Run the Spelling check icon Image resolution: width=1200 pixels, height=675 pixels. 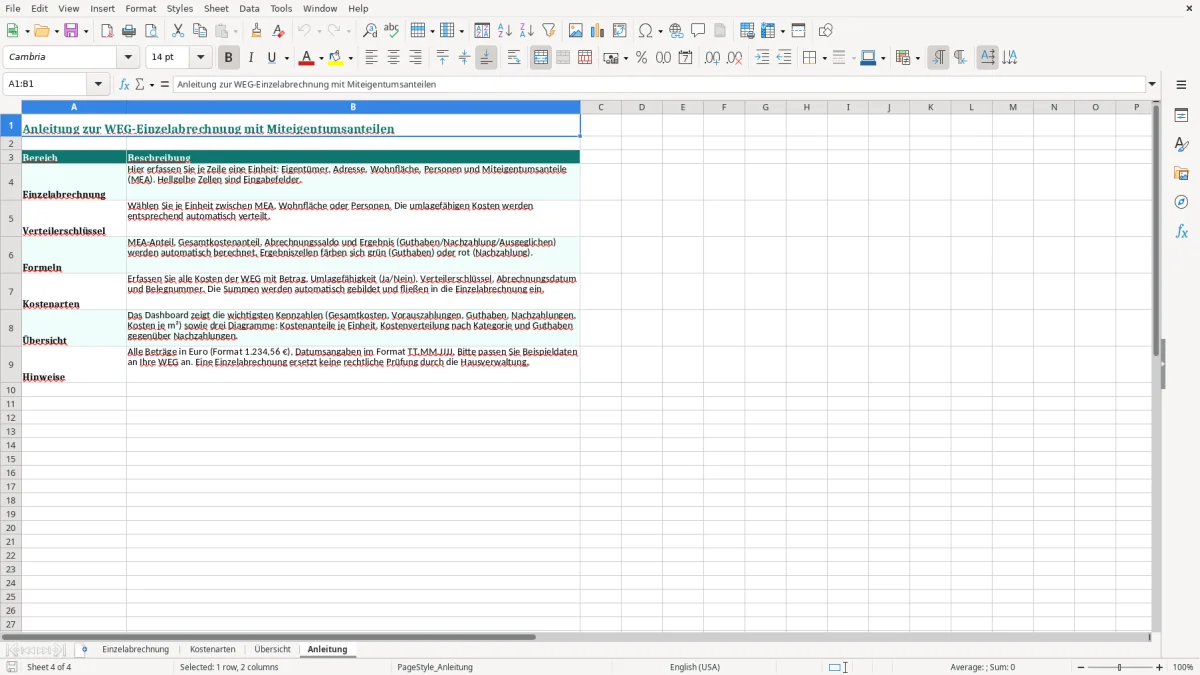(x=392, y=31)
